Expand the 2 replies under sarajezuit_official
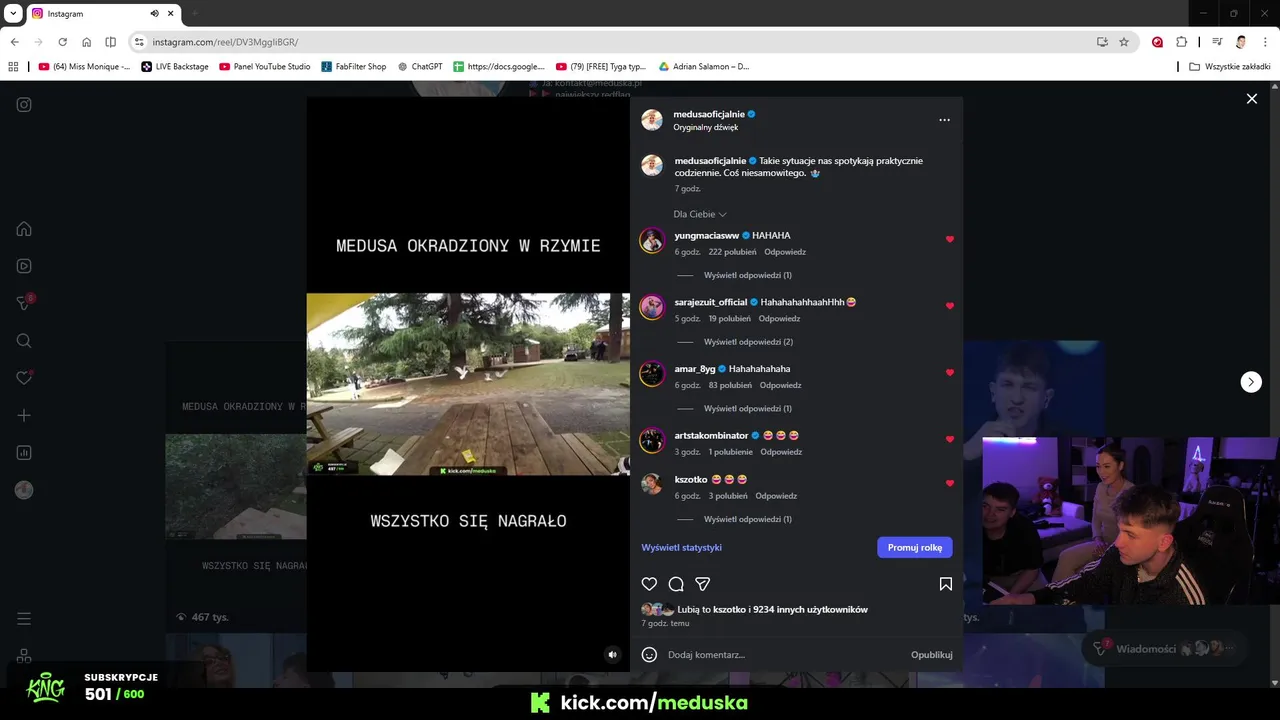 tap(748, 342)
